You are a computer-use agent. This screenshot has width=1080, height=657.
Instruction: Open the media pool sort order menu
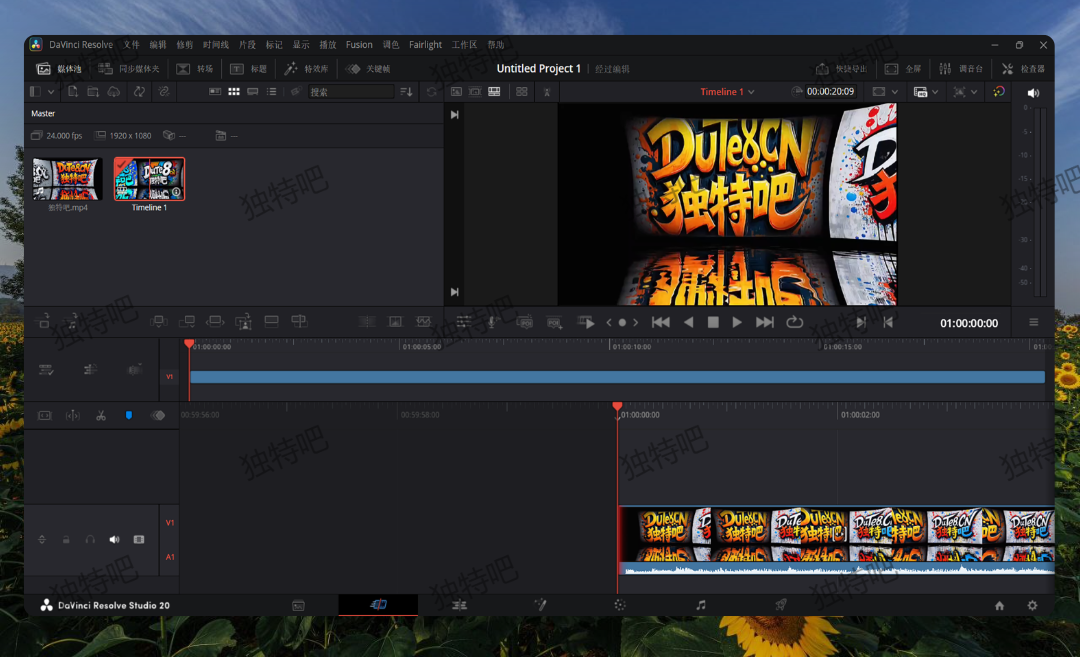pyautogui.click(x=406, y=92)
